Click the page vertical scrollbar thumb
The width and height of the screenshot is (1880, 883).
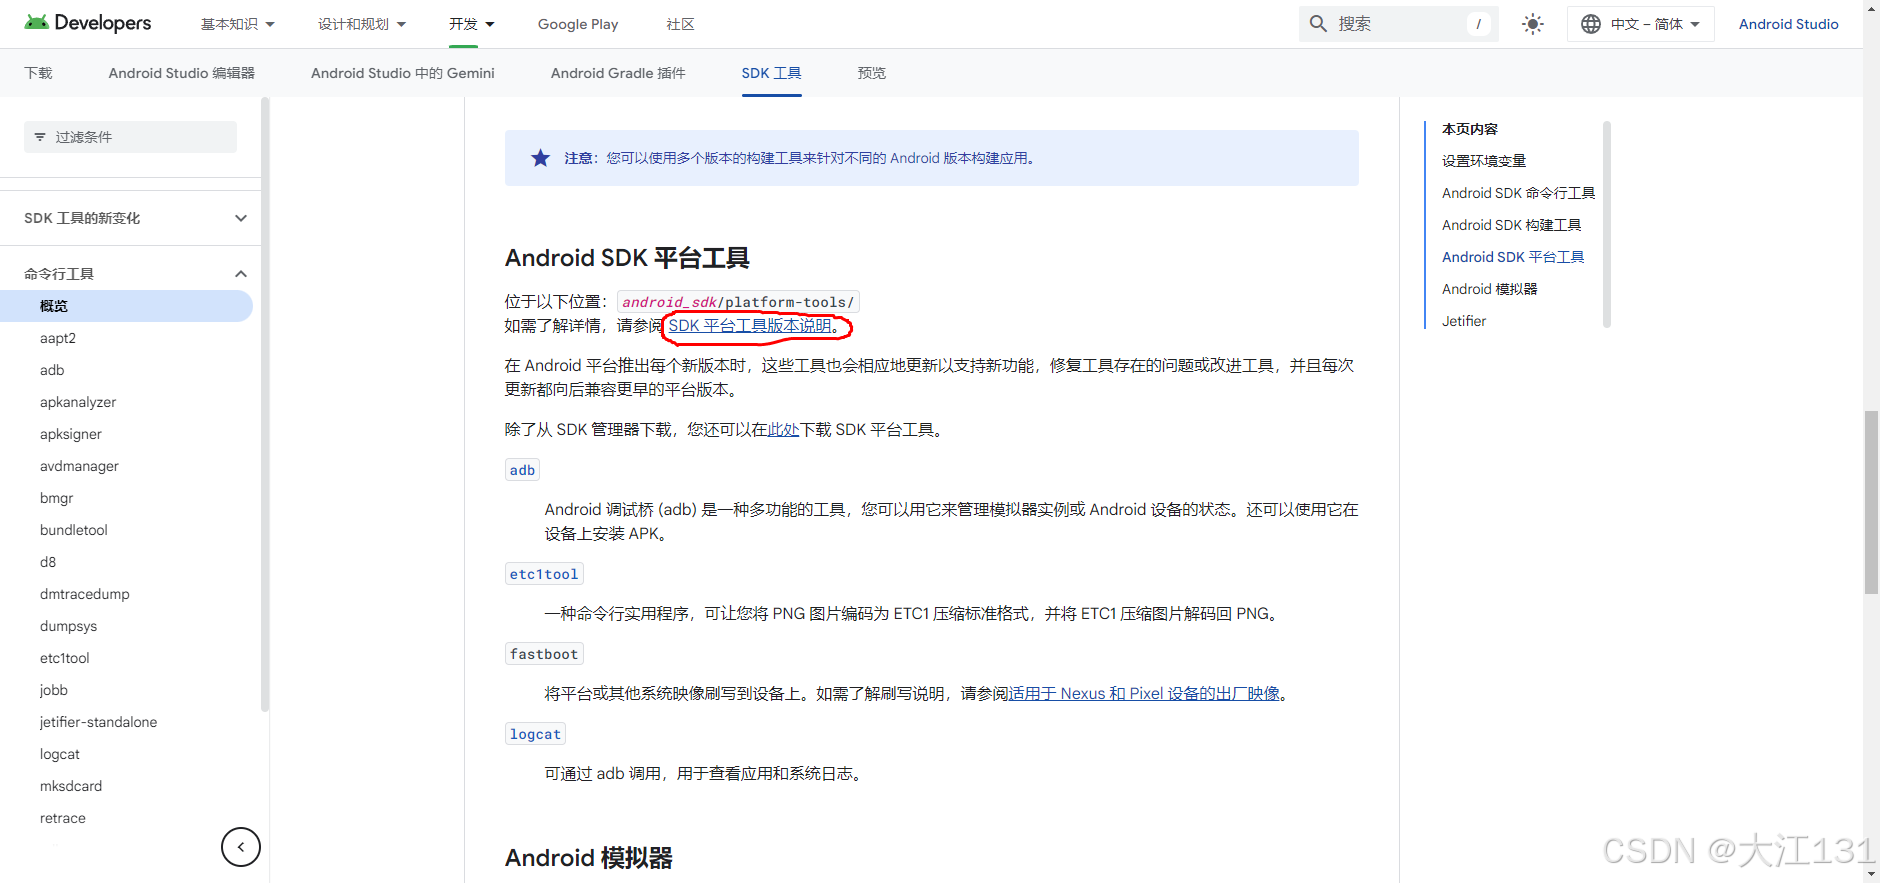(1871, 502)
